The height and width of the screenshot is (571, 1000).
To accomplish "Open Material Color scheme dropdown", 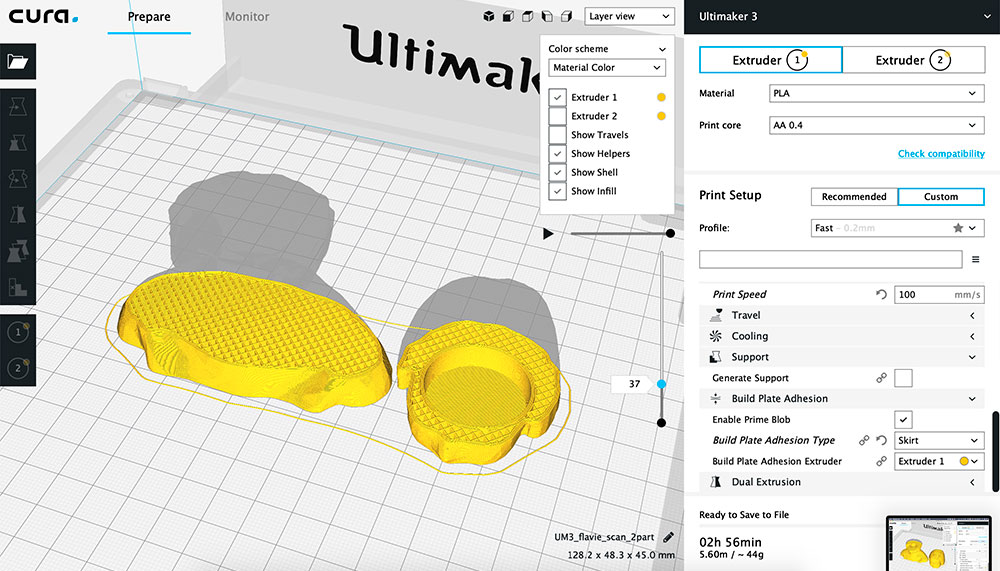I will point(607,68).
